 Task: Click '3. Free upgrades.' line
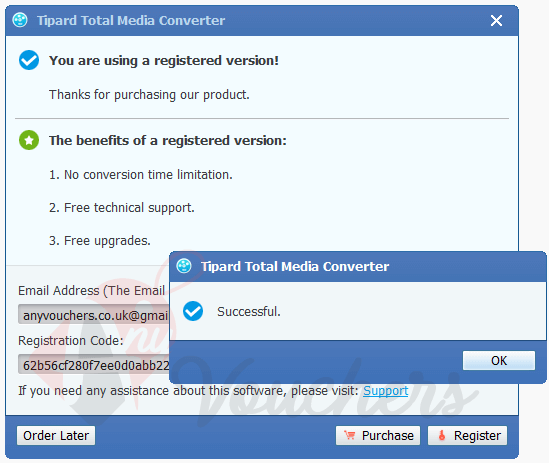click(x=99, y=241)
